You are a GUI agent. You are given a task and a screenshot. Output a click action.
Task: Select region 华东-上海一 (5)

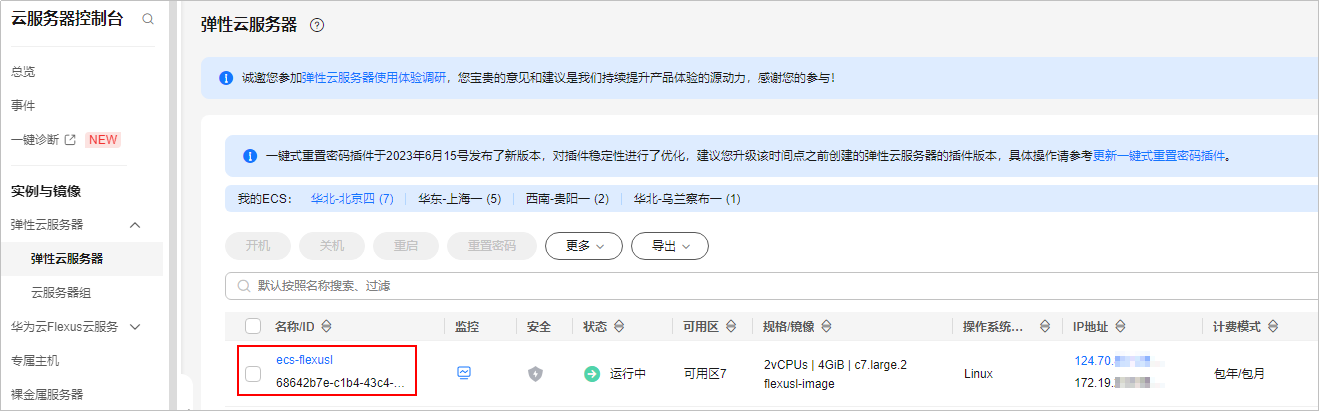[x=459, y=199]
